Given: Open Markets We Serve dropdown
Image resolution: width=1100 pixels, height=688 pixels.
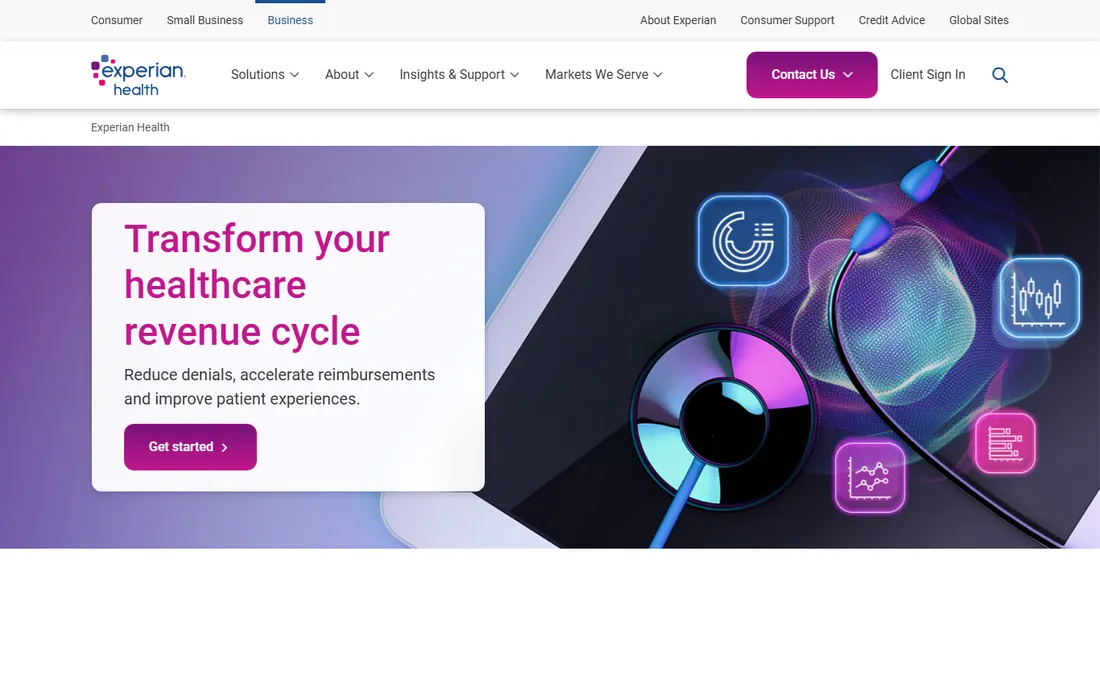Looking at the screenshot, I should click(x=603, y=74).
